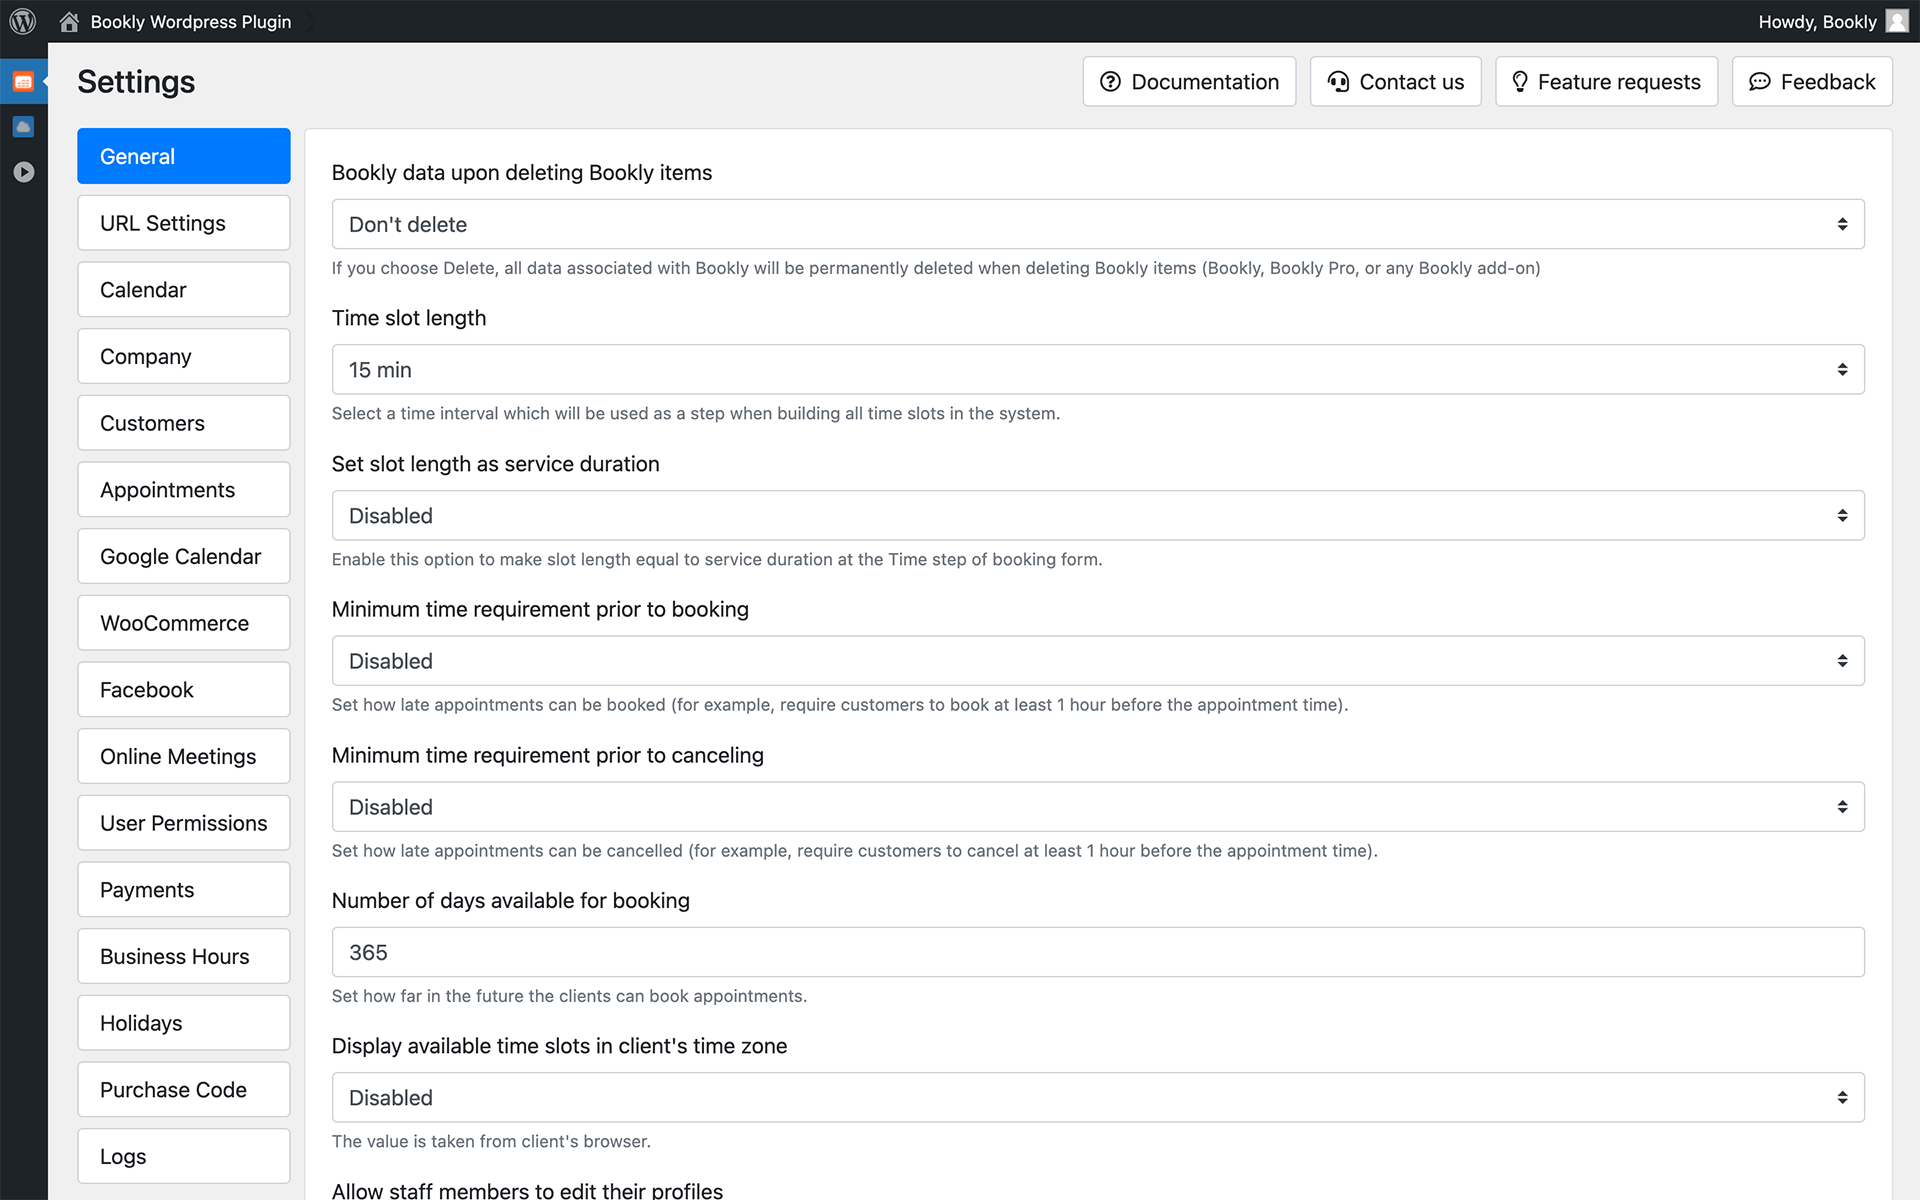Open the Time slot length dropdown

(1098, 370)
